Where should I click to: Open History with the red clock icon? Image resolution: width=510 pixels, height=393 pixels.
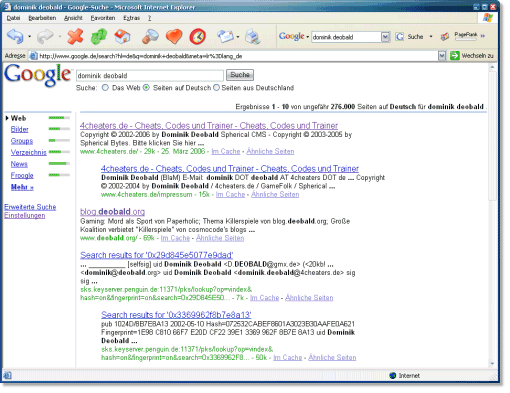coord(198,36)
